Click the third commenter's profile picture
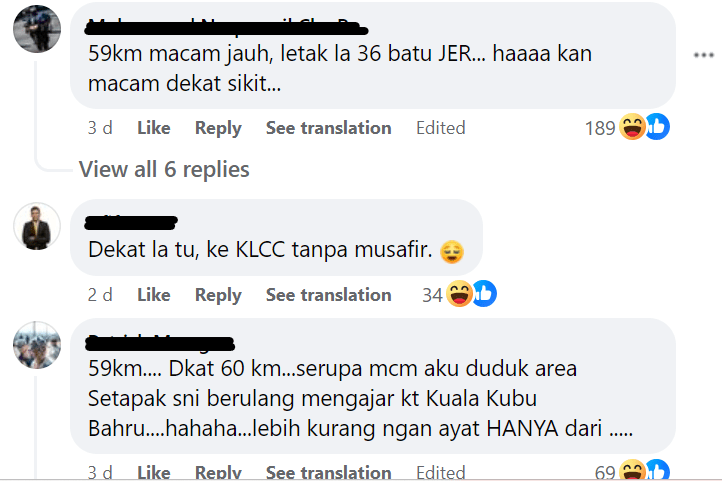722x481 pixels. tap(37, 346)
